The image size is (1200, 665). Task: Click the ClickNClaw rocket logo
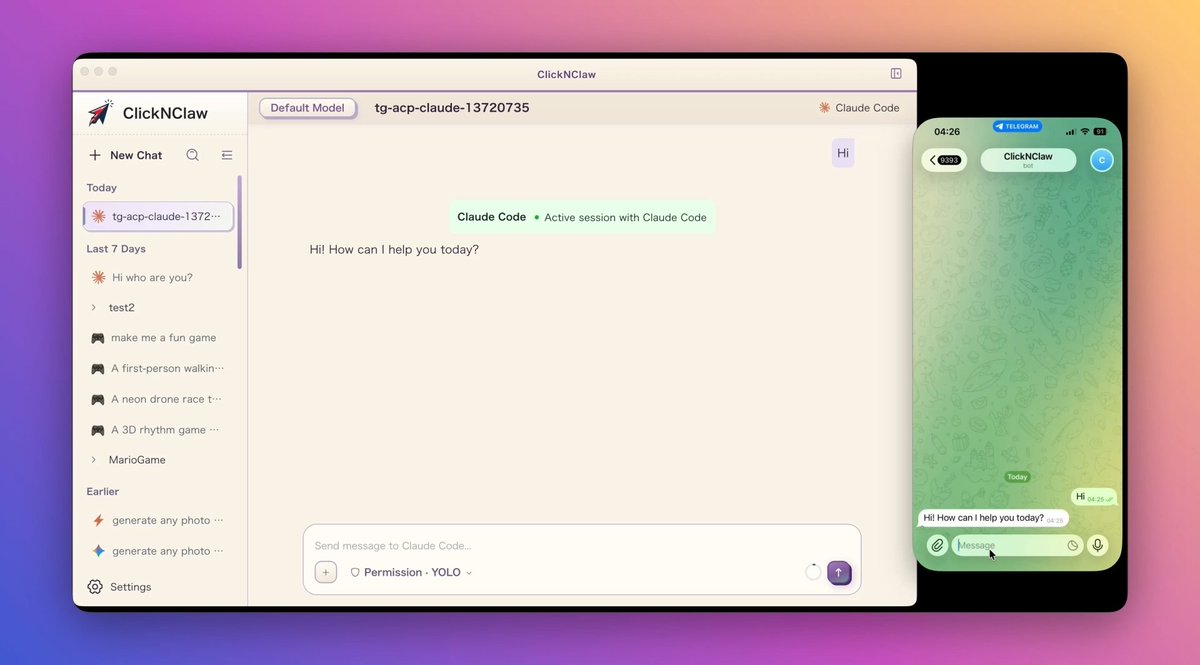100,113
